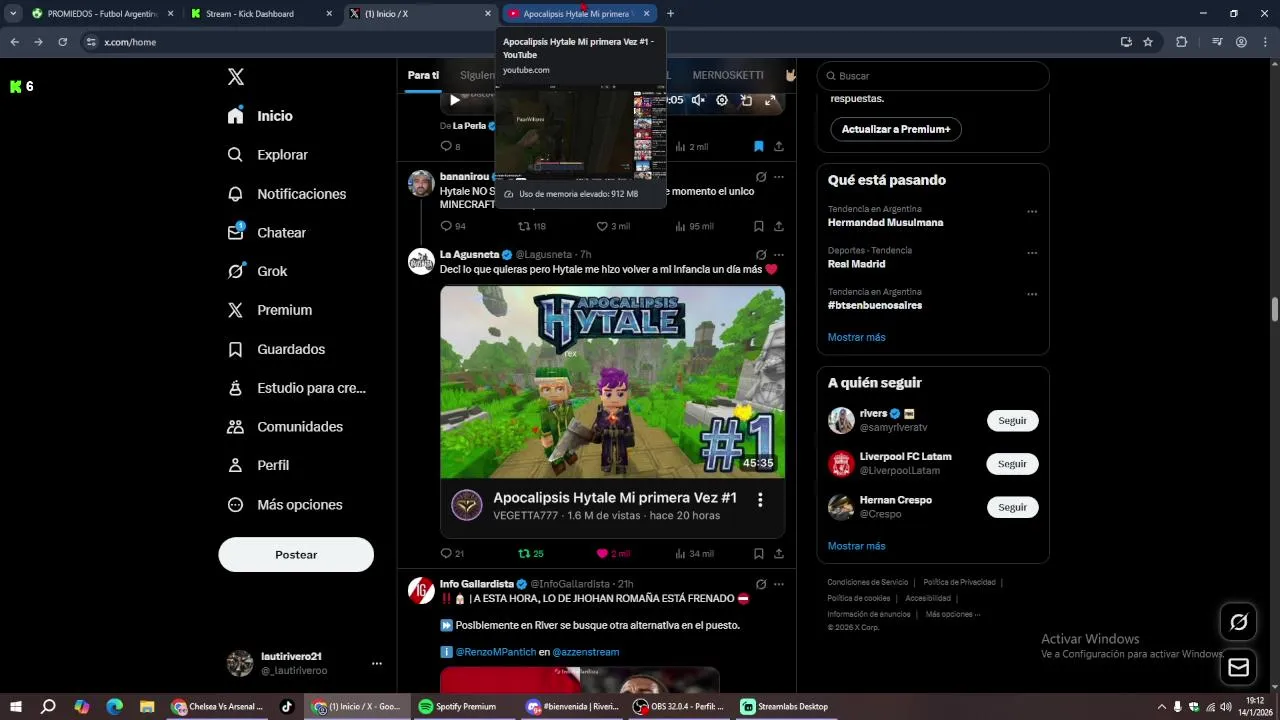Open options dots for Hermandad Musulmana trend
The width and height of the screenshot is (1280, 720).
point(1032,212)
